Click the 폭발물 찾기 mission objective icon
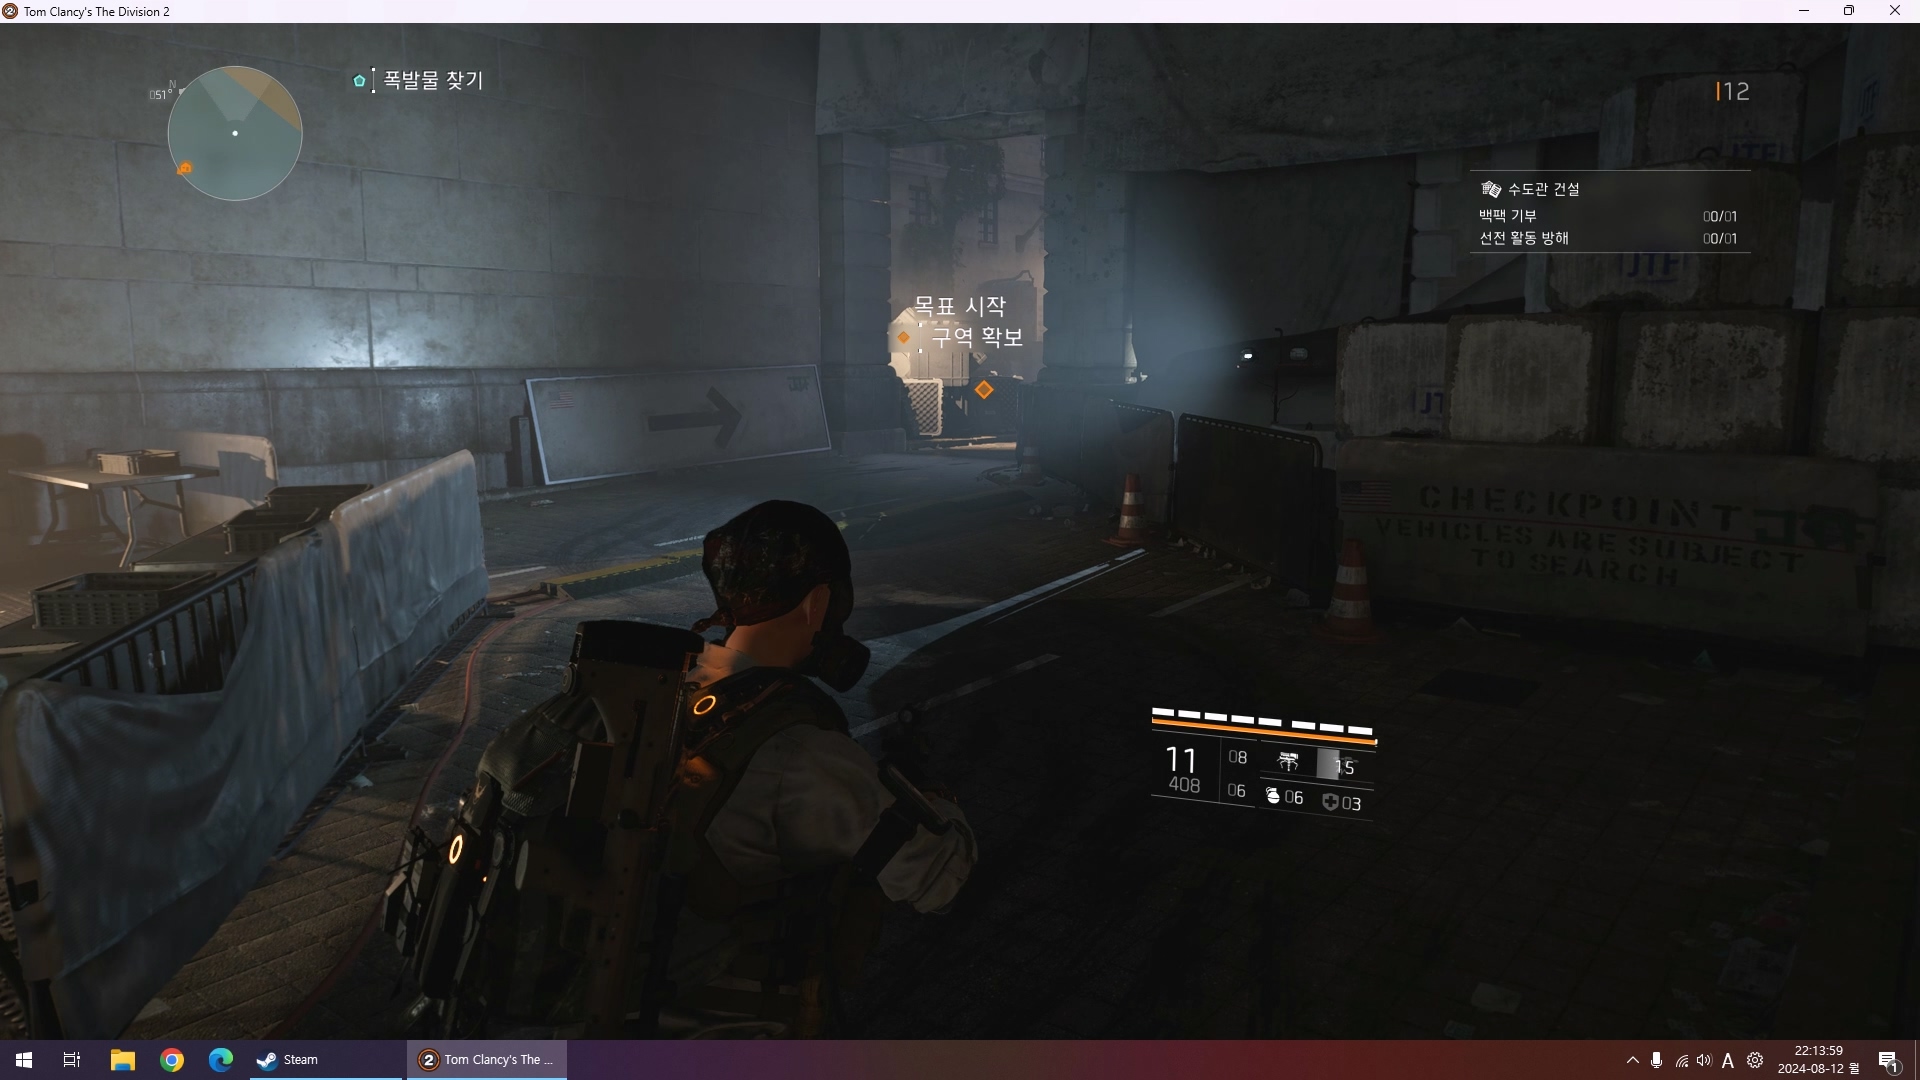Screen dimensions: 1920x1080 click(359, 81)
